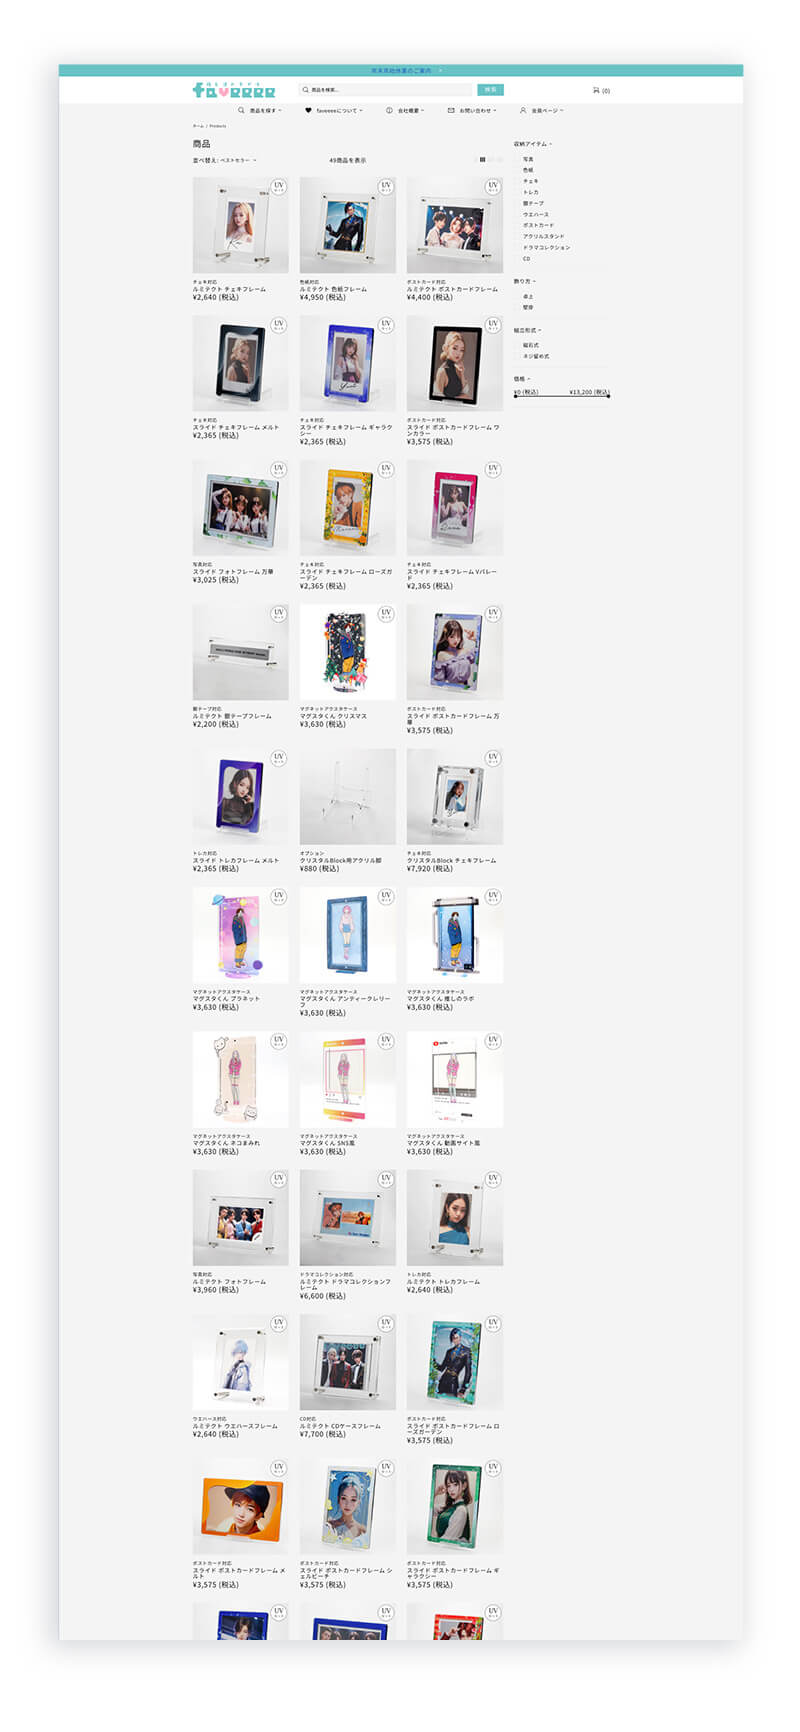Viewport: 800px width, 1732px height.
Task: Open the 会社概要 menu
Action: pos(405,111)
